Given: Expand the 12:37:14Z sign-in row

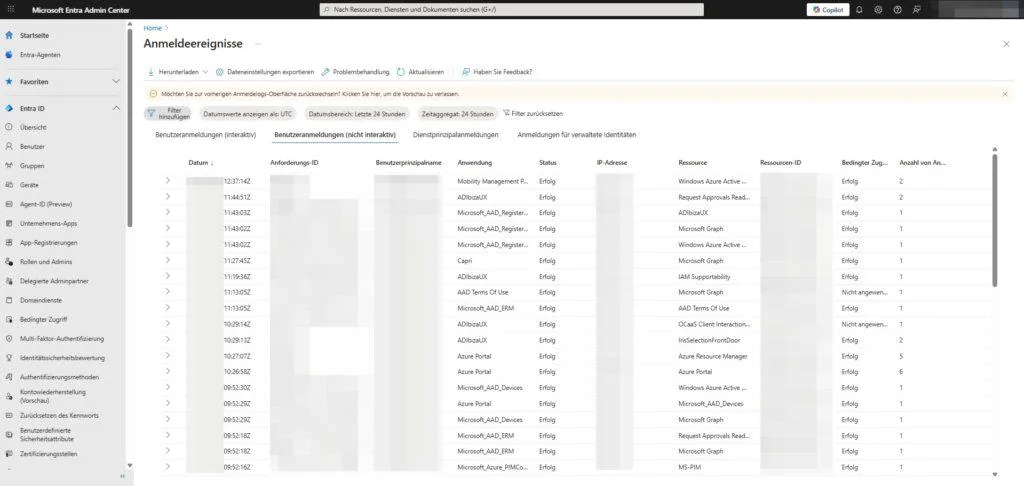Looking at the screenshot, I should click(167, 181).
